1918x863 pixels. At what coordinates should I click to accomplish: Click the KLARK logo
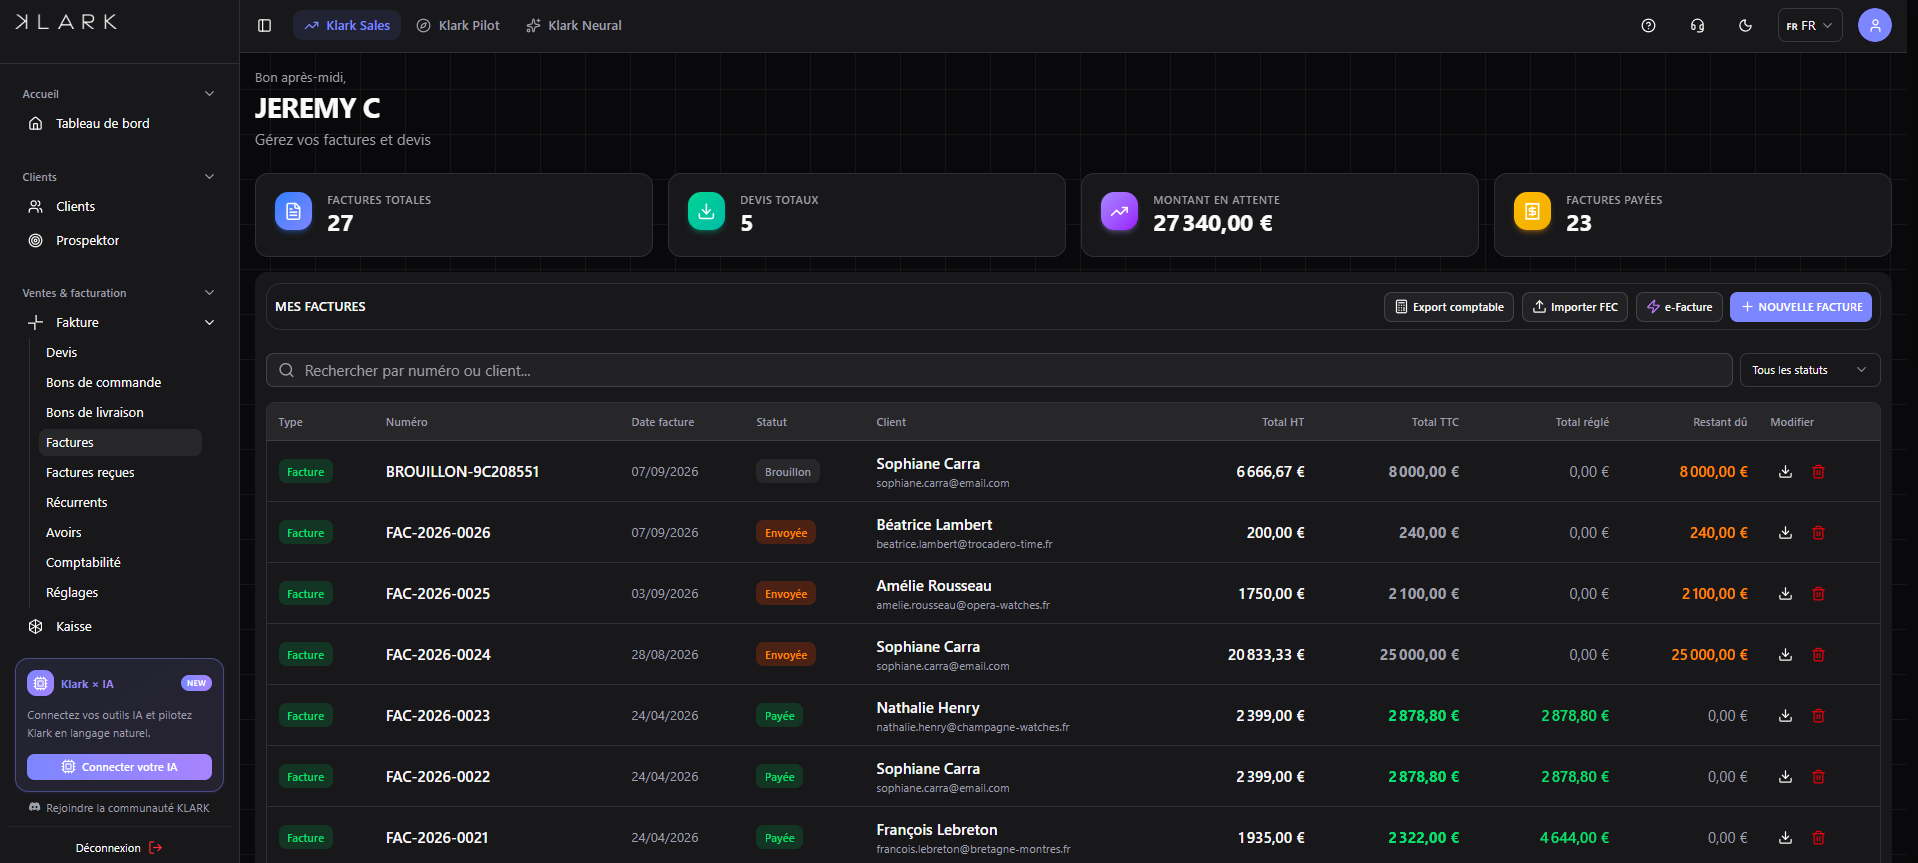66,22
